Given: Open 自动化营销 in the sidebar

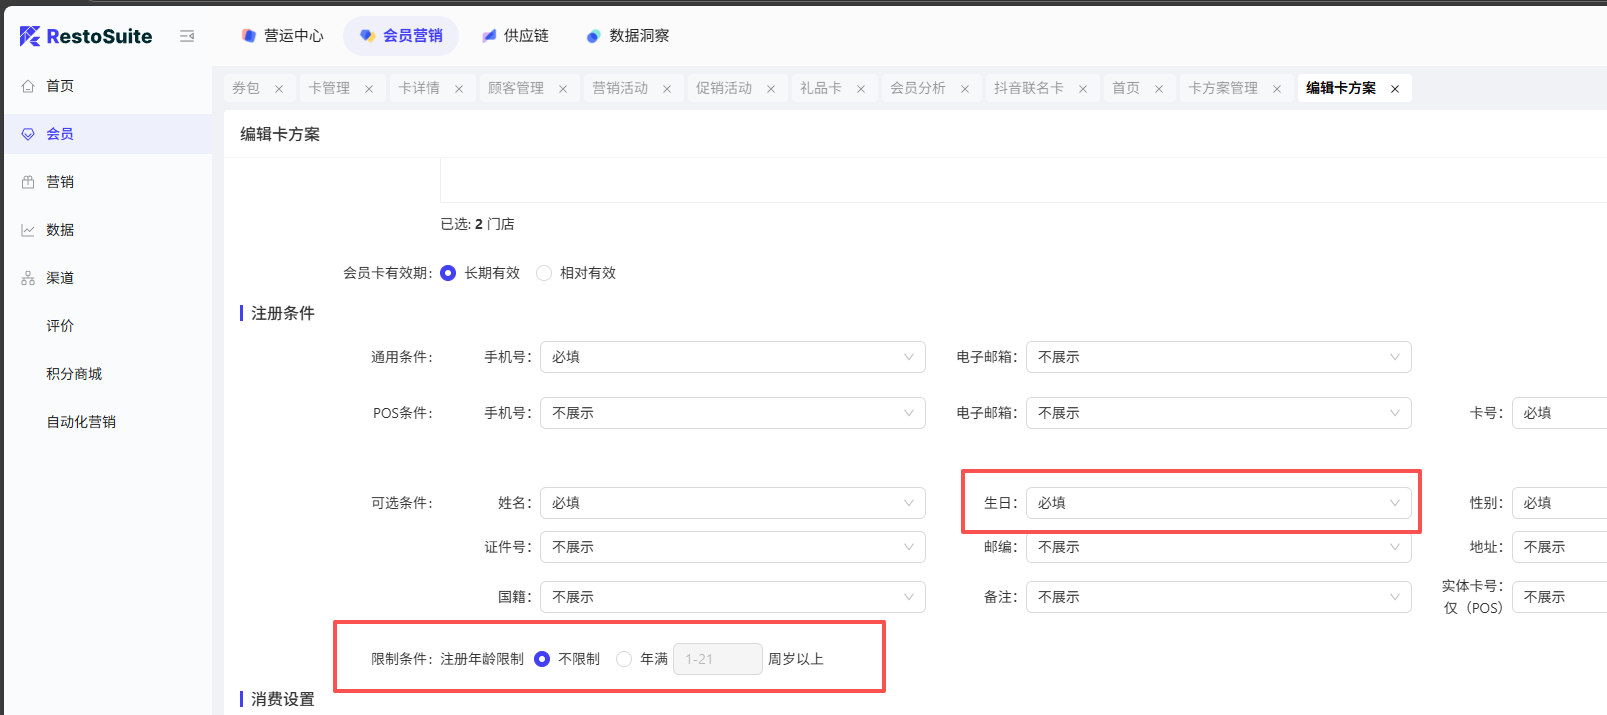Looking at the screenshot, I should (81, 422).
